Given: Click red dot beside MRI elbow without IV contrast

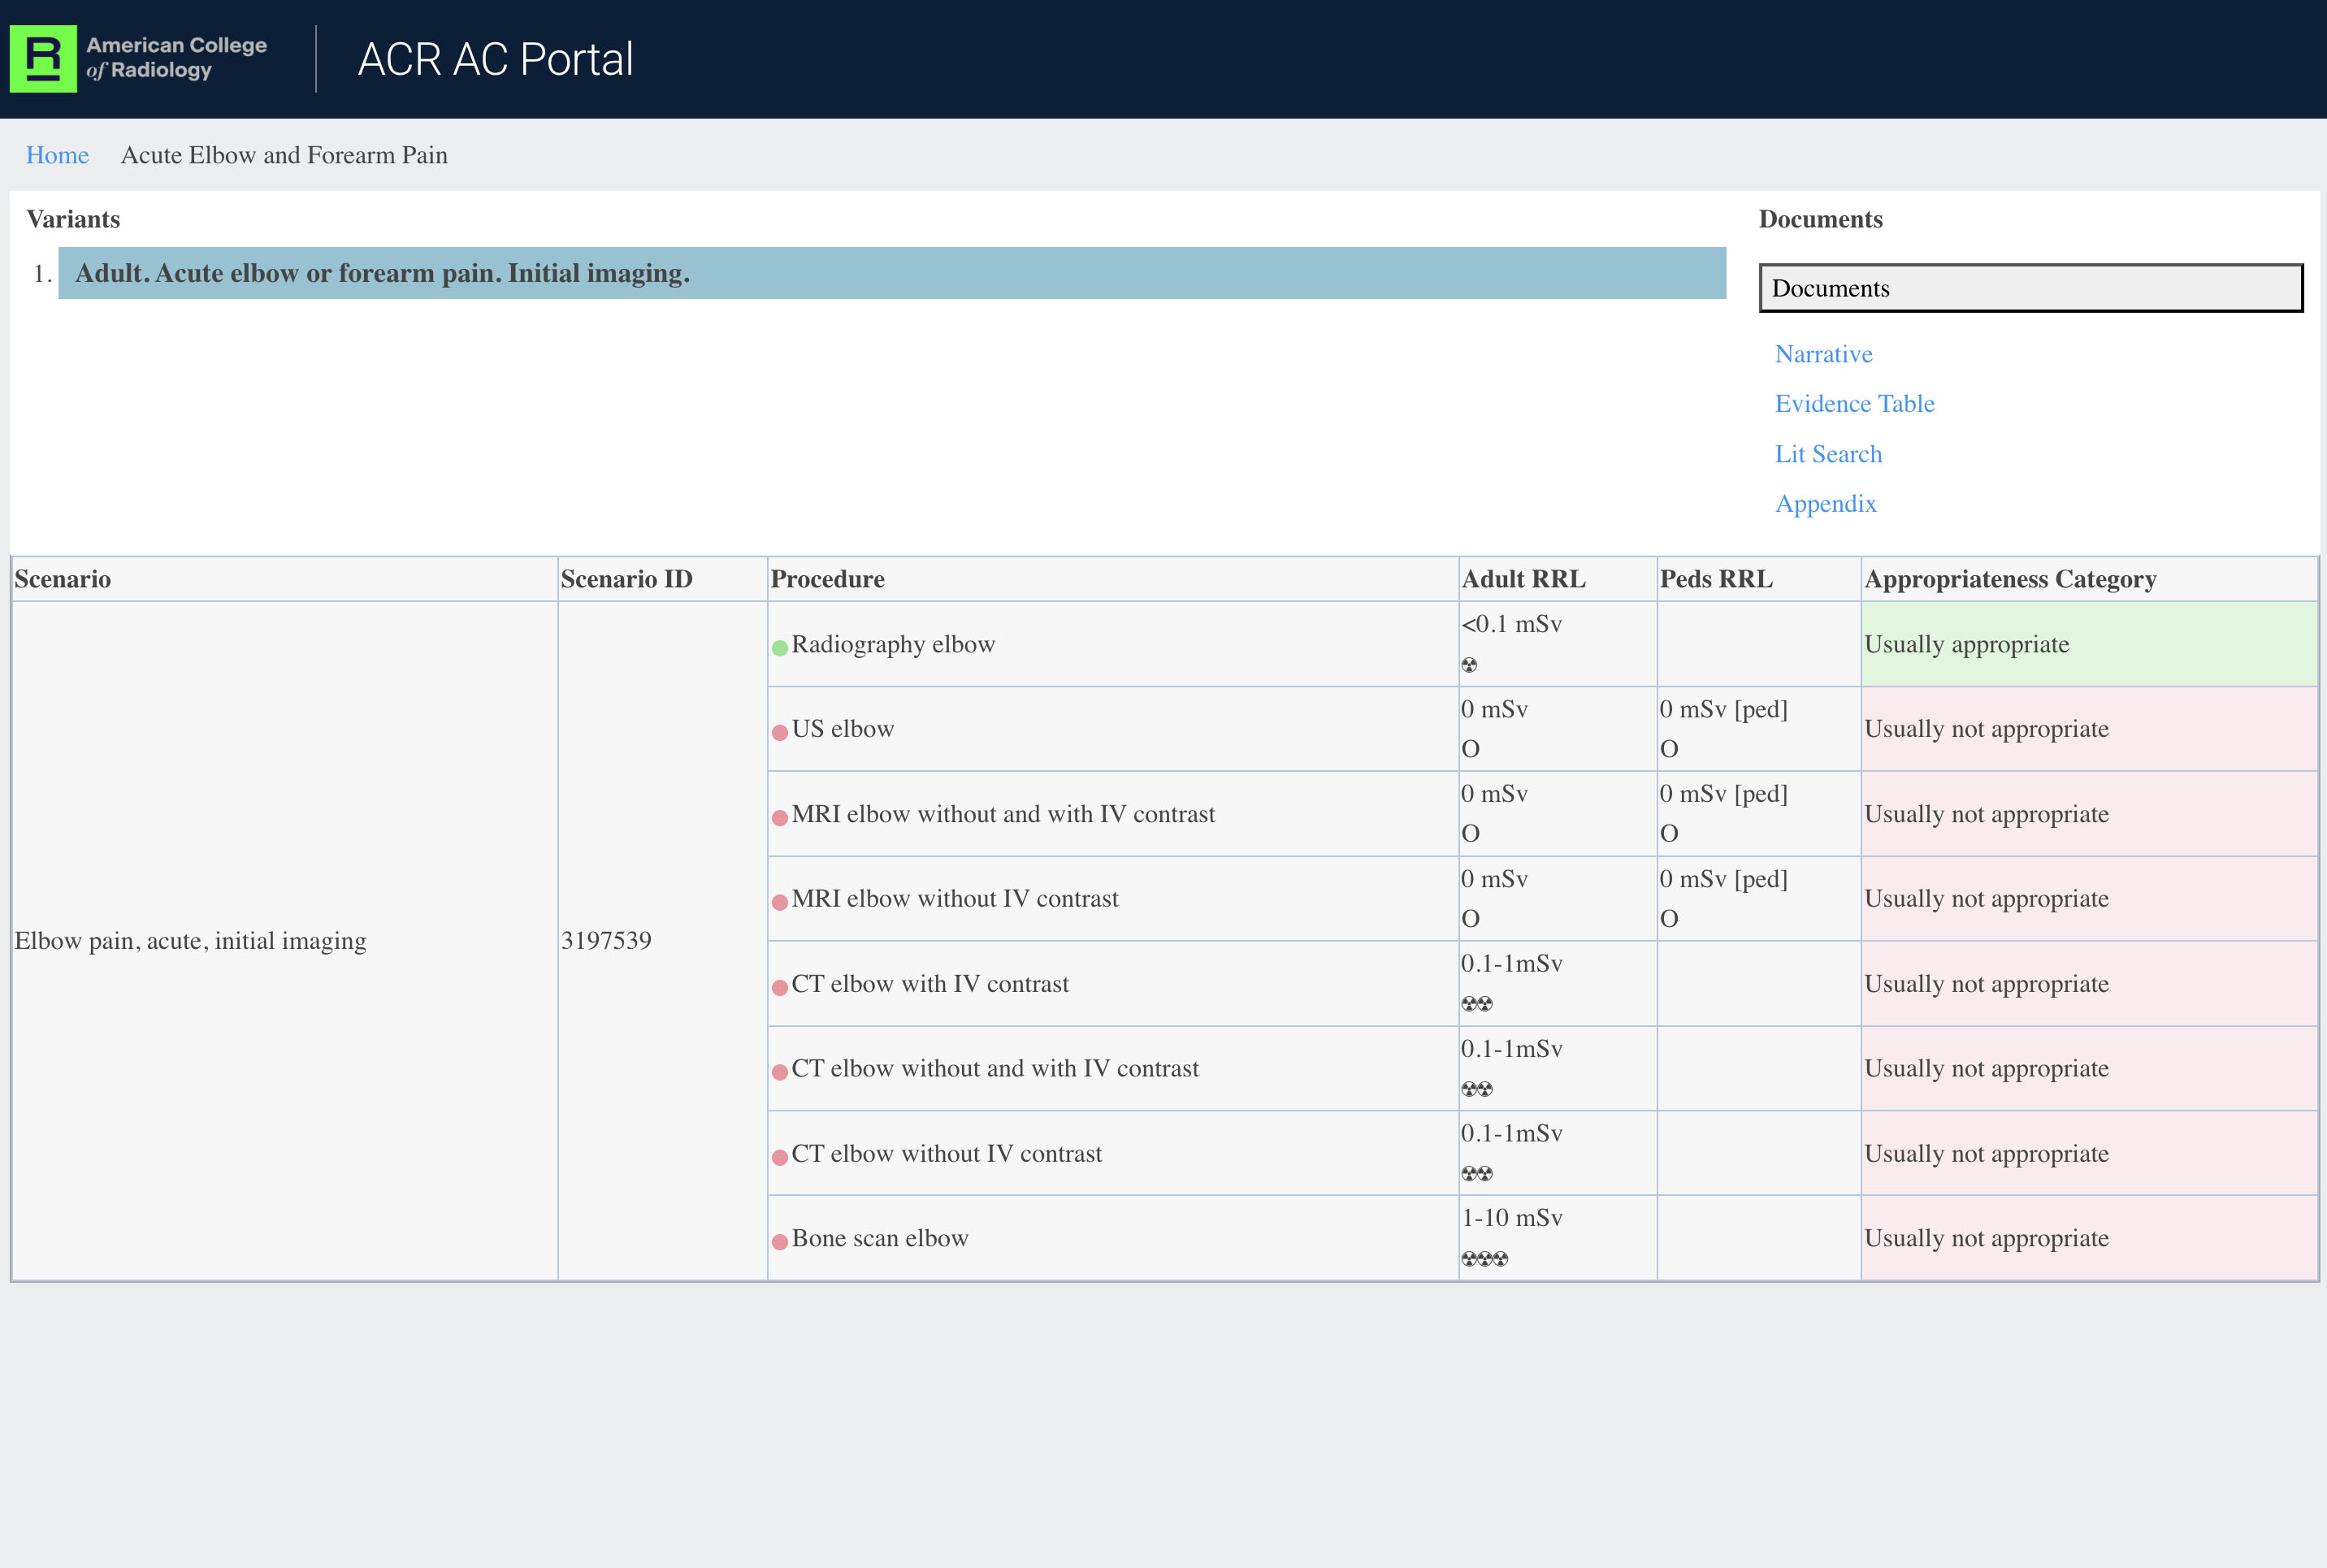Looking at the screenshot, I should pyautogui.click(x=780, y=902).
